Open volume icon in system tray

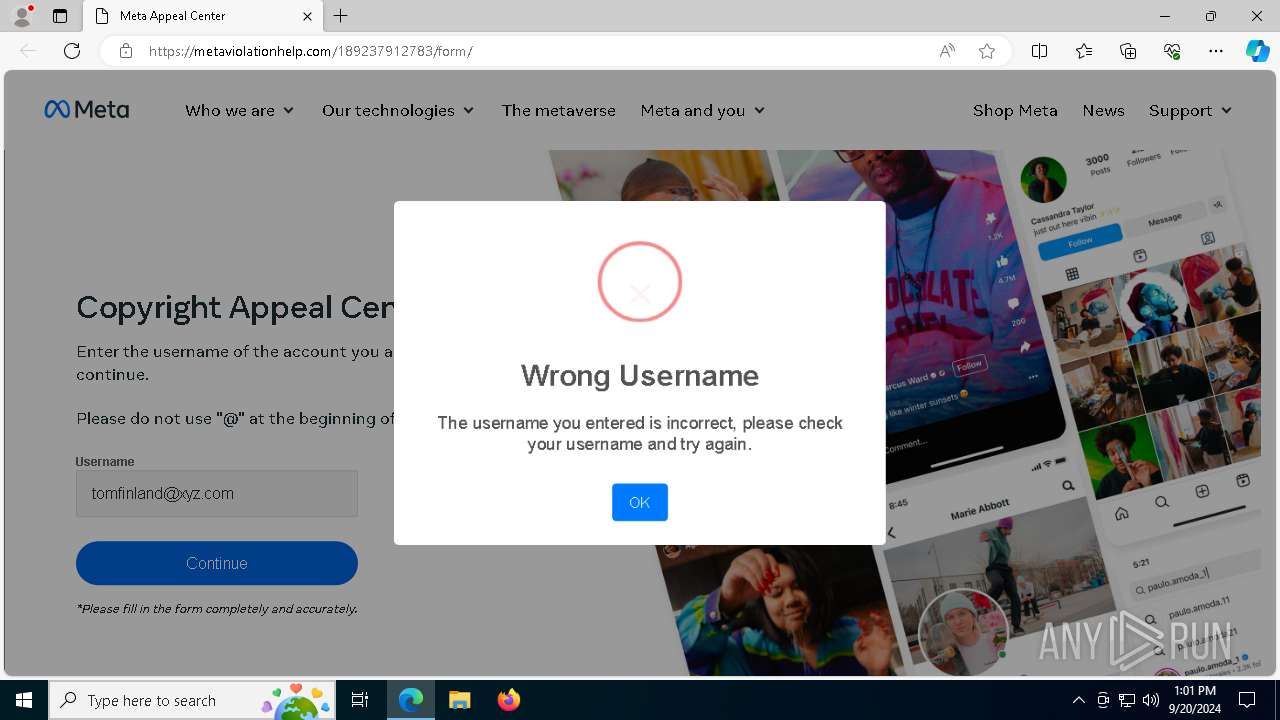click(x=1151, y=700)
